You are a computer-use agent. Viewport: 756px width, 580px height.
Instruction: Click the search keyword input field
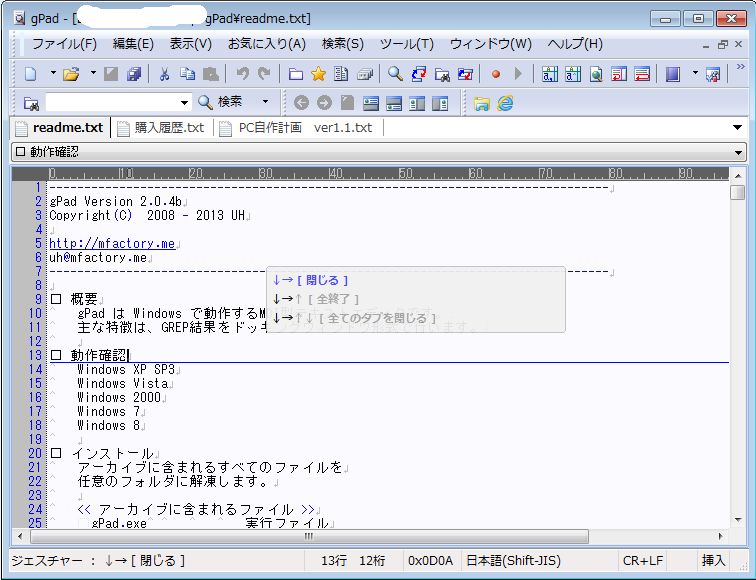point(112,102)
